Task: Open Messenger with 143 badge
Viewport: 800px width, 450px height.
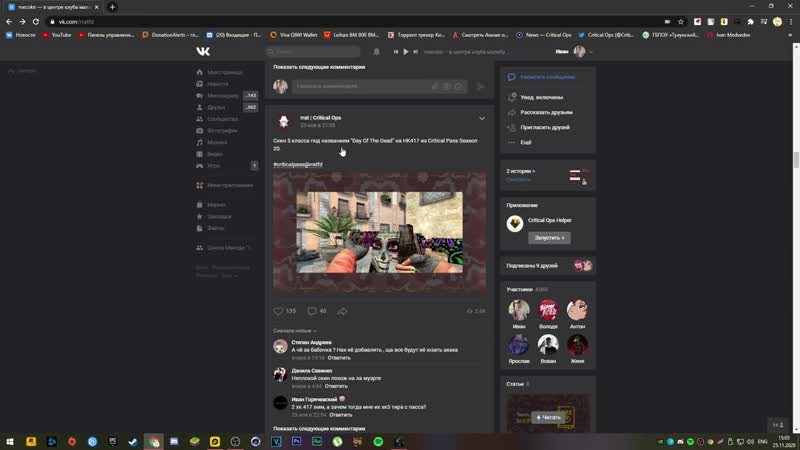Action: coord(227,95)
